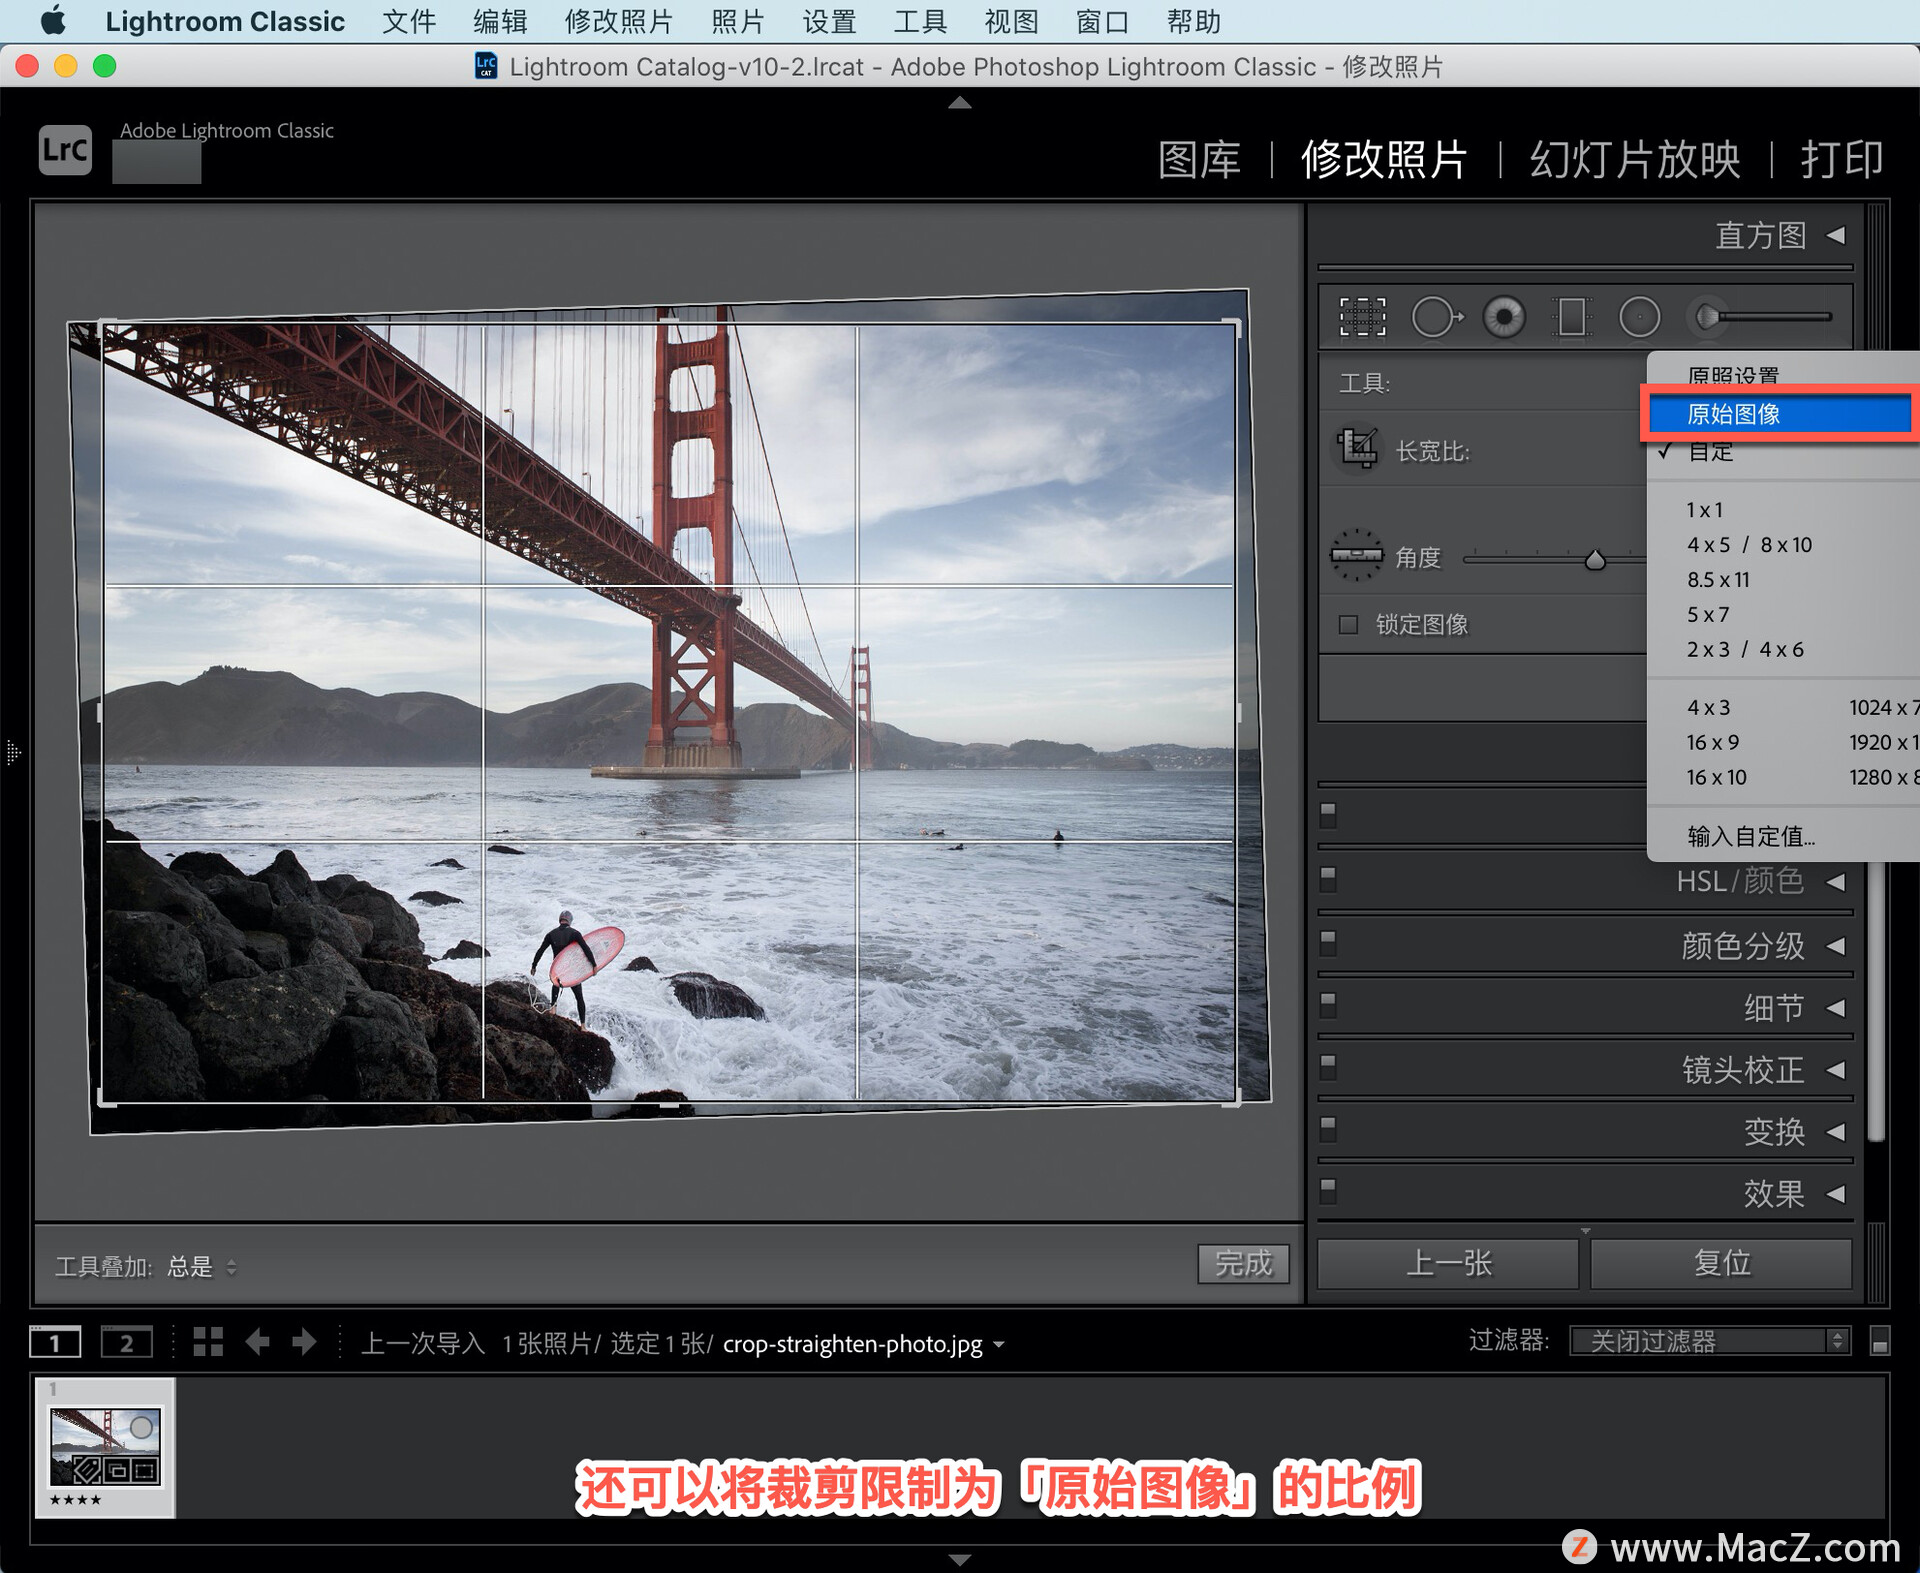Screen dimensions: 1920x1573
Task: Click the 完成 button
Action: click(1243, 1263)
